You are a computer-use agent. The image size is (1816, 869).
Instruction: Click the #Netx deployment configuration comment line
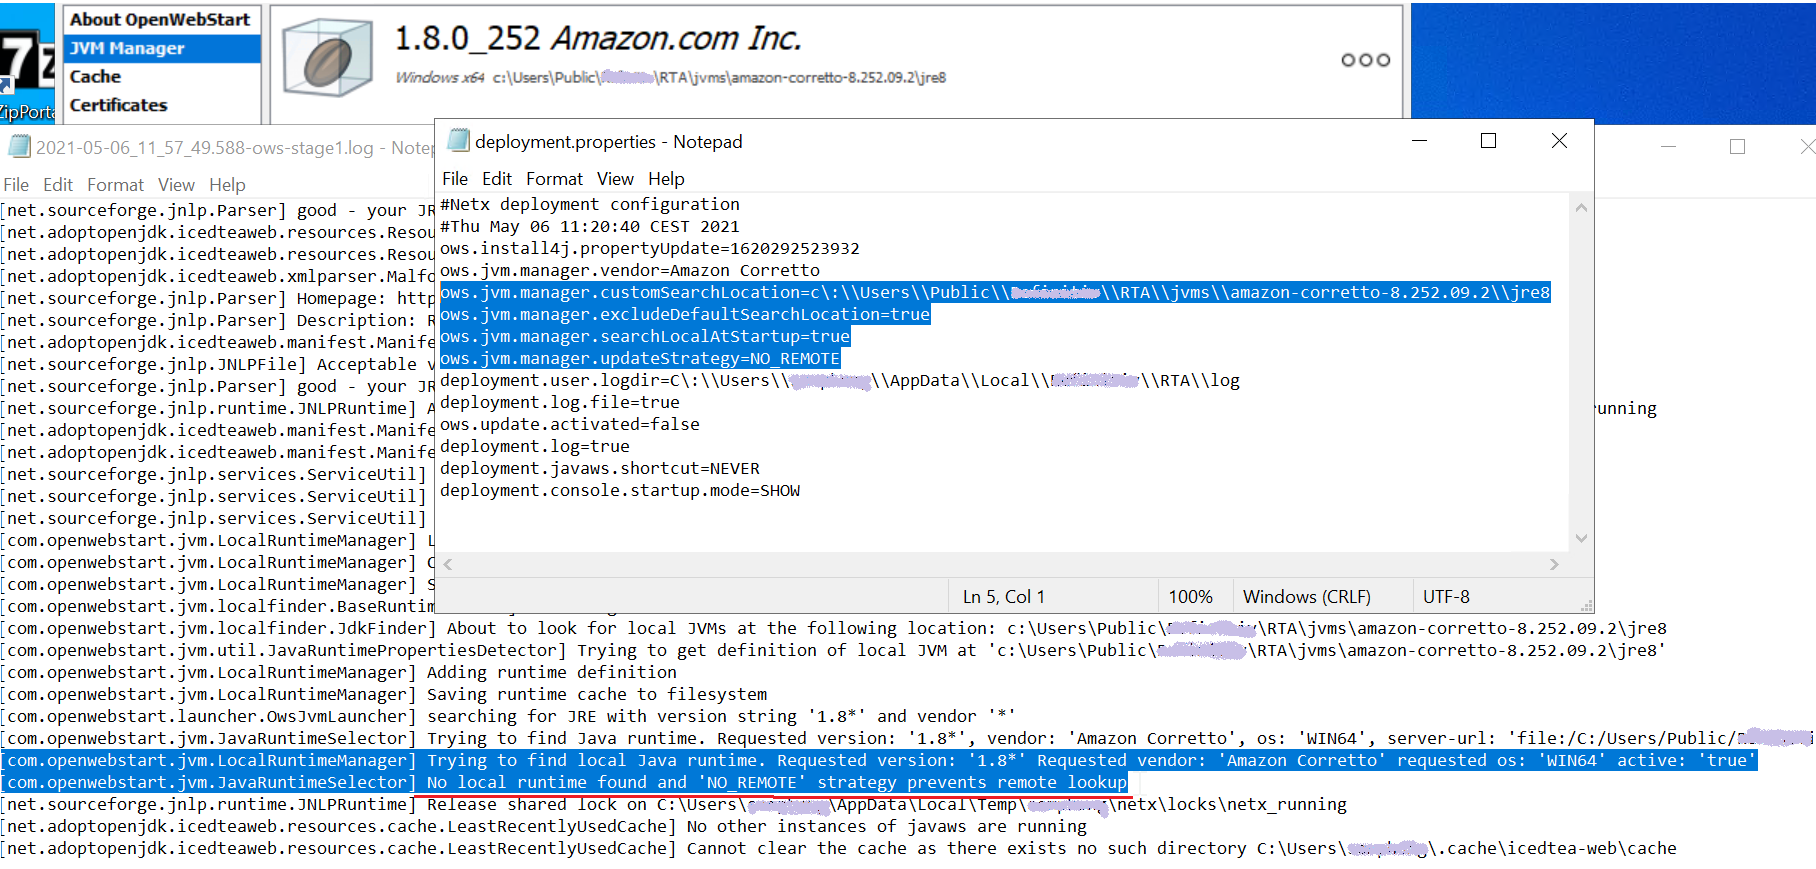tap(590, 204)
